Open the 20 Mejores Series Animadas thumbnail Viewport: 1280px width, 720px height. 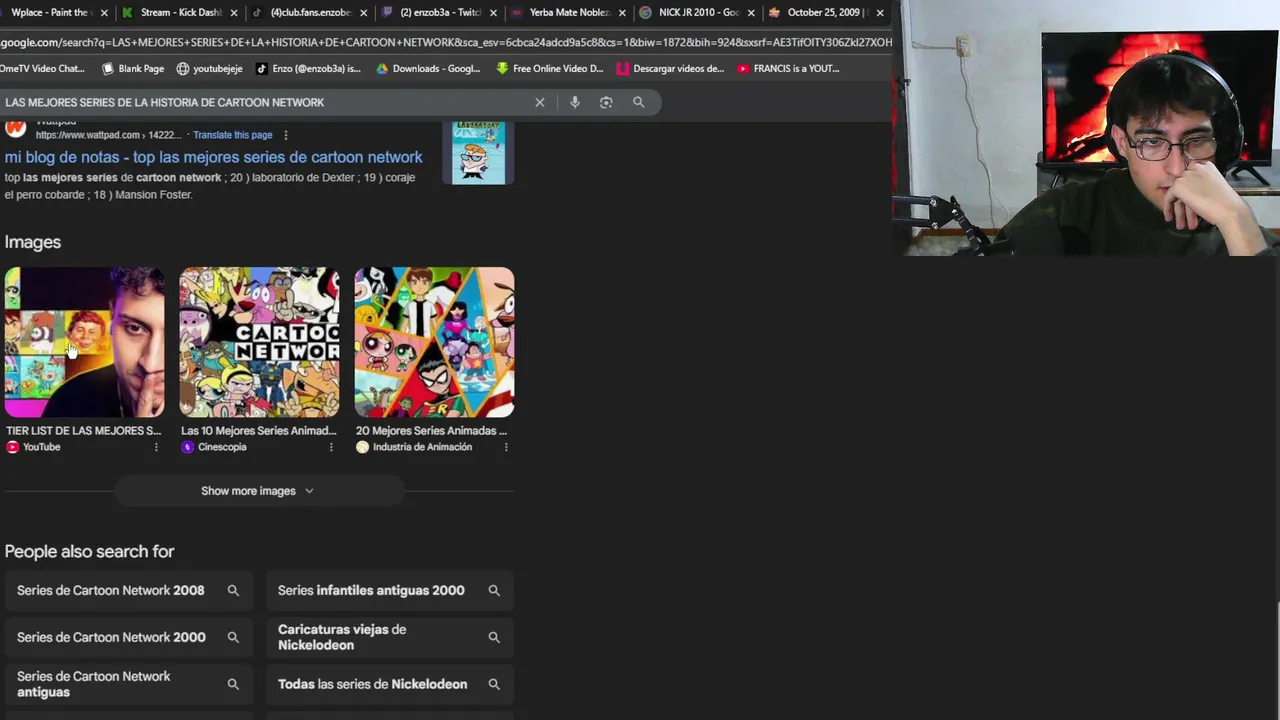[434, 342]
